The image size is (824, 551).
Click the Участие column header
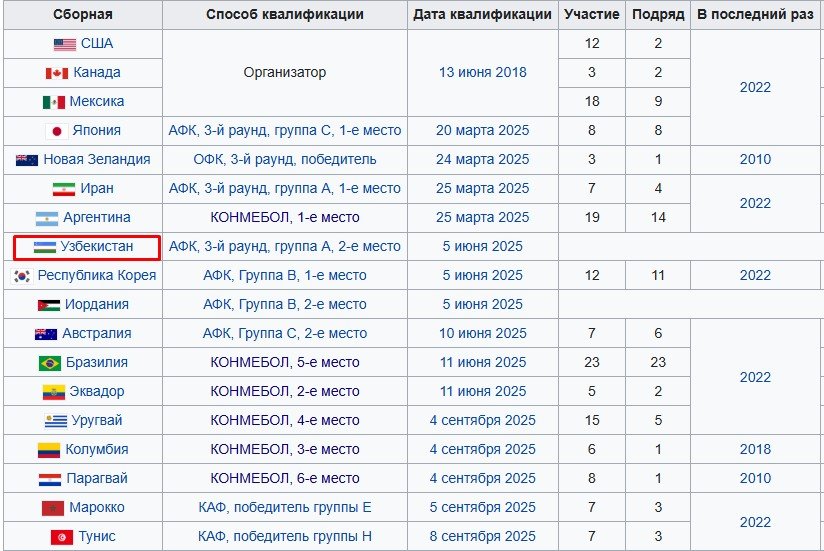click(x=592, y=14)
